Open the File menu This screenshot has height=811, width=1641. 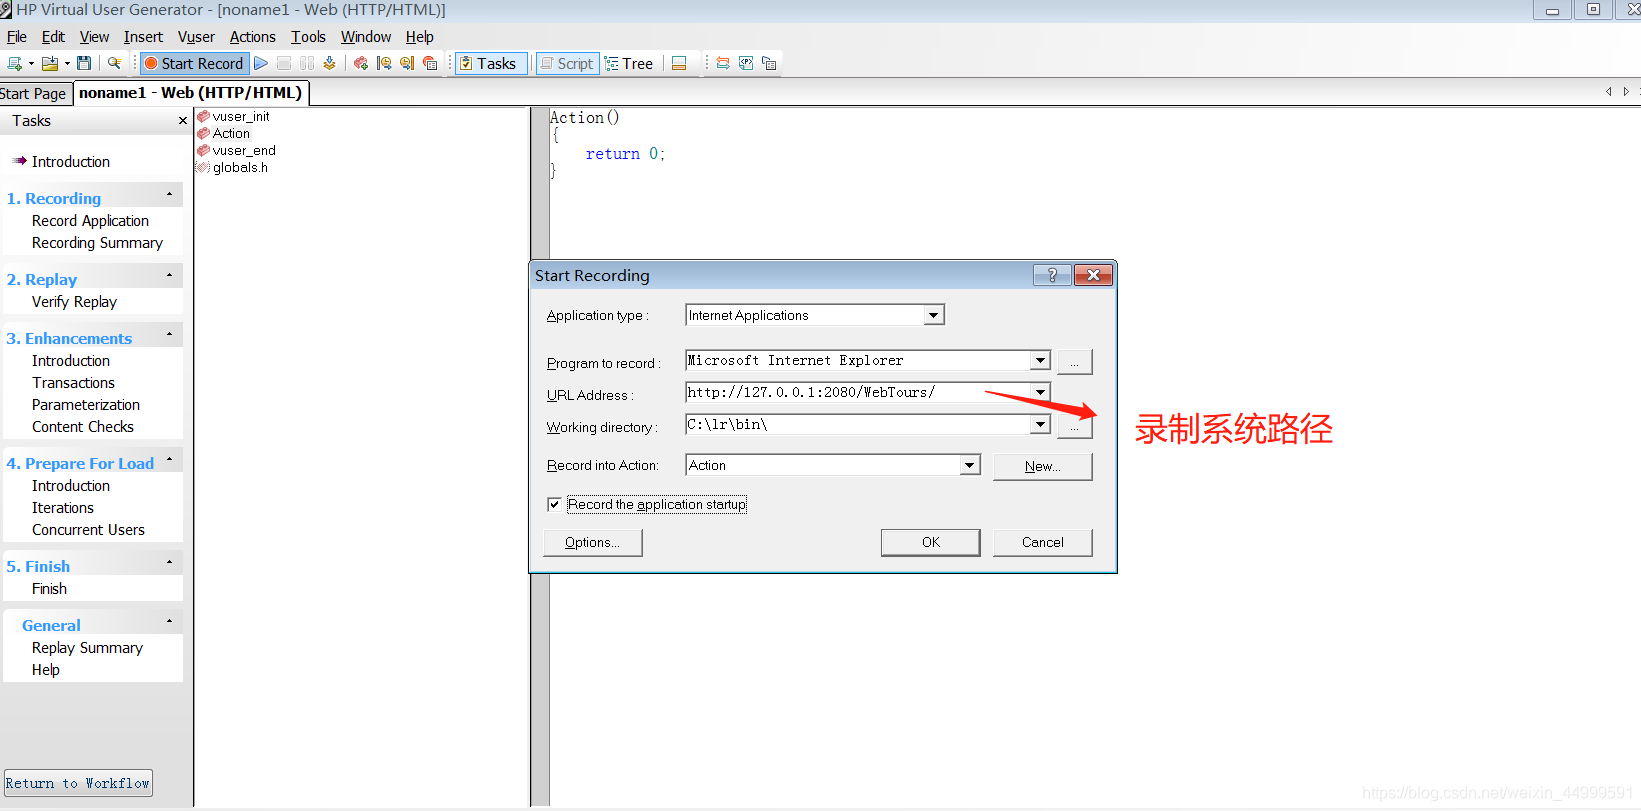tap(17, 37)
